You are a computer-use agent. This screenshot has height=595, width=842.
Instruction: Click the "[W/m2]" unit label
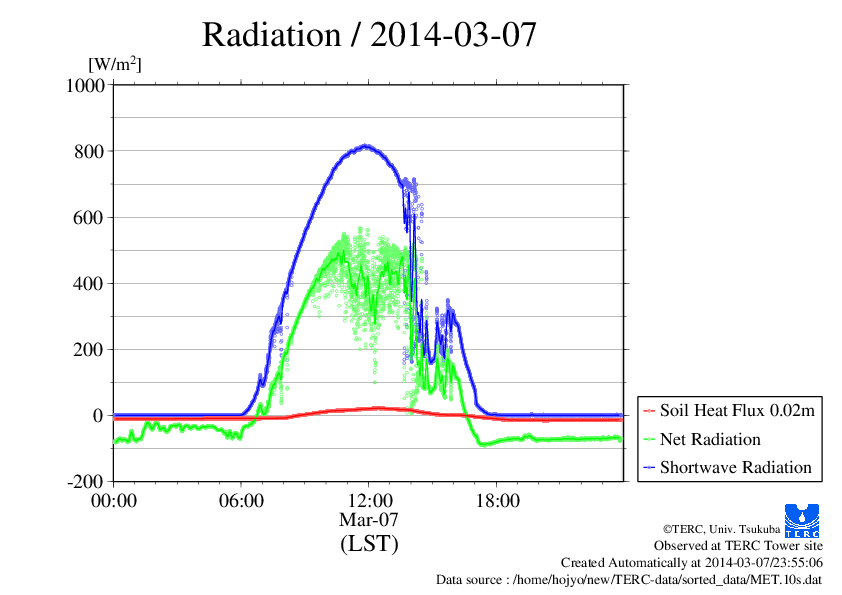pyautogui.click(x=115, y=64)
